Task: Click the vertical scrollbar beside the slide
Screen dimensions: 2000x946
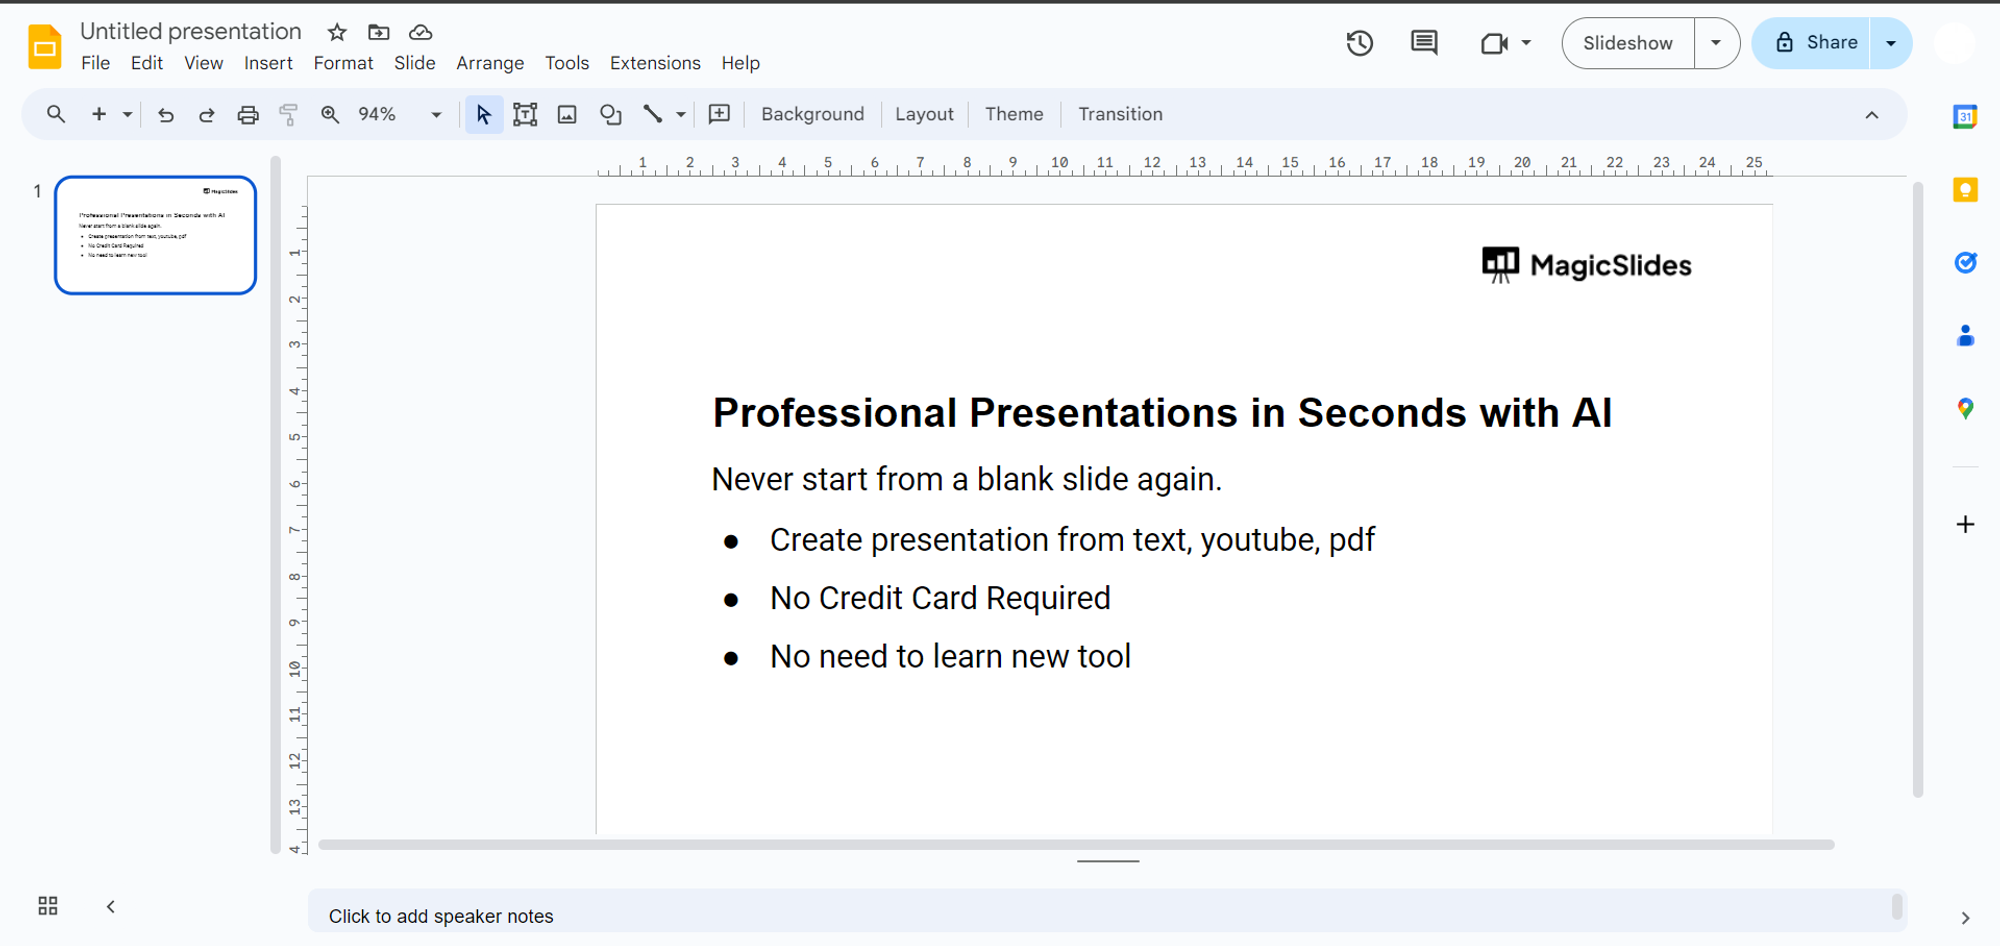Action: click(x=1918, y=490)
